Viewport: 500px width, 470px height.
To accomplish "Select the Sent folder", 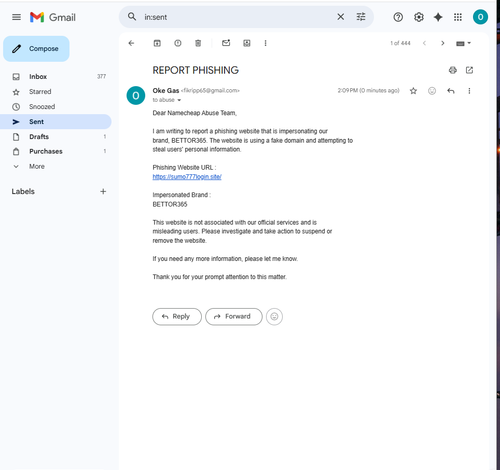I will [56, 122].
